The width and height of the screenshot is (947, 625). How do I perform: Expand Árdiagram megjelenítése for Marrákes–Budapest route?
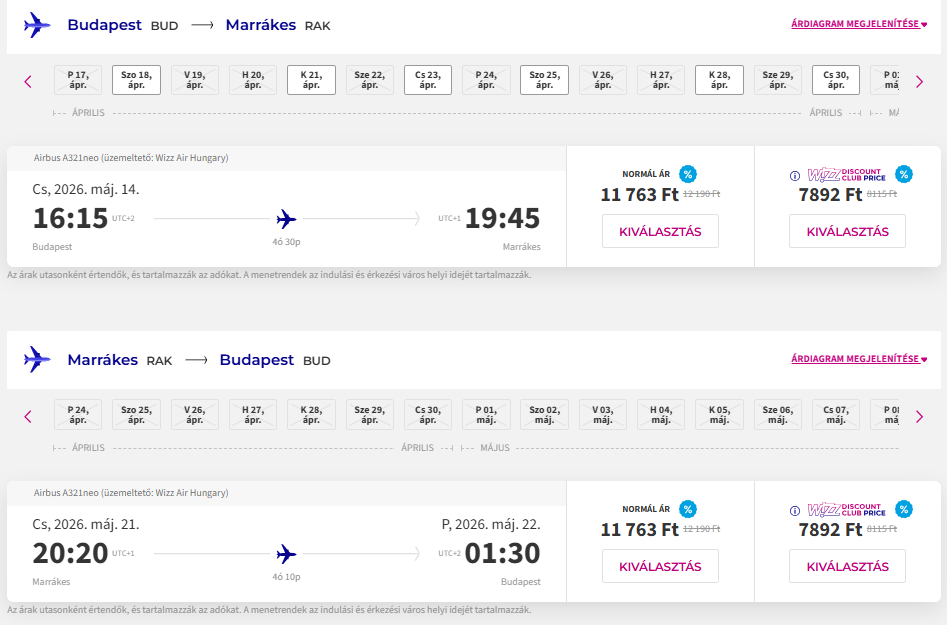859,359
